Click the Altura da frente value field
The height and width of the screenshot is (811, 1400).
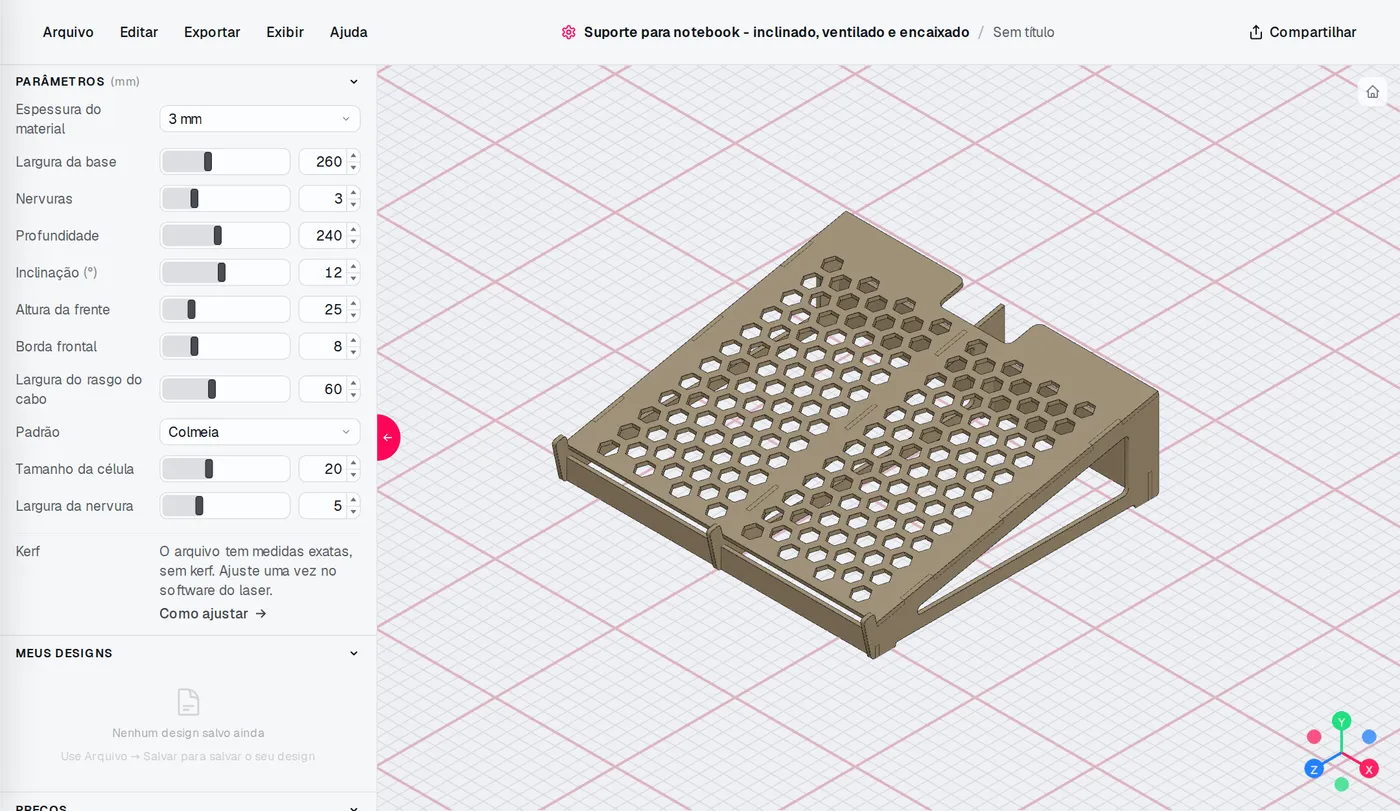pos(322,309)
